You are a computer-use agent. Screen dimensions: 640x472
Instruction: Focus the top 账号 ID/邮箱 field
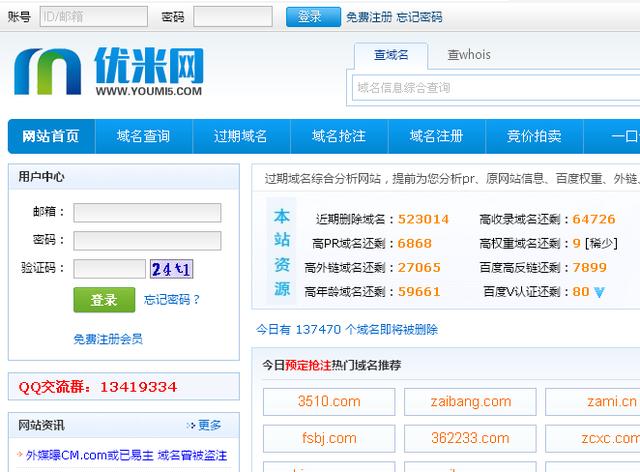click(x=93, y=17)
